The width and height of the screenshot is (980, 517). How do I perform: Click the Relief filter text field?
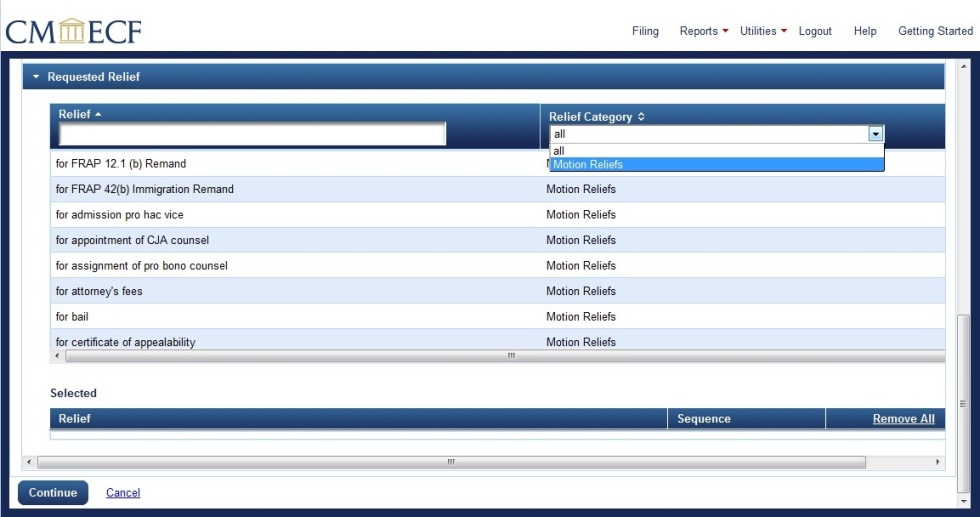(252, 134)
